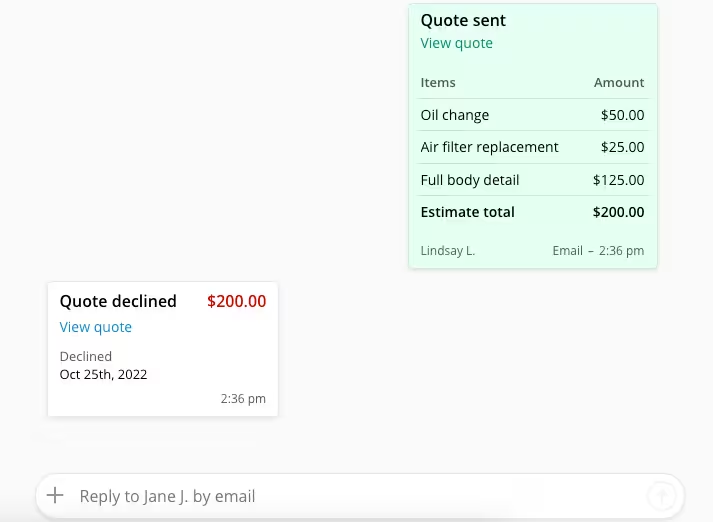Open View quote in Quote declined card
713x522 pixels.
pyautogui.click(x=95, y=327)
